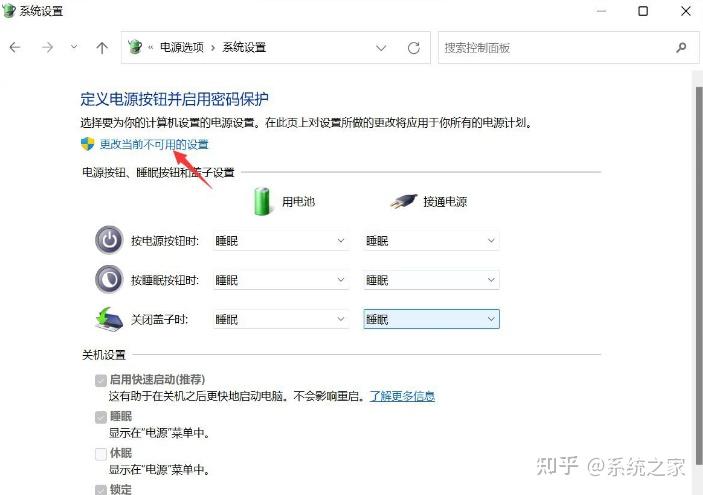Click the laptop lid close icon
The image size is (703, 495).
coord(109,319)
